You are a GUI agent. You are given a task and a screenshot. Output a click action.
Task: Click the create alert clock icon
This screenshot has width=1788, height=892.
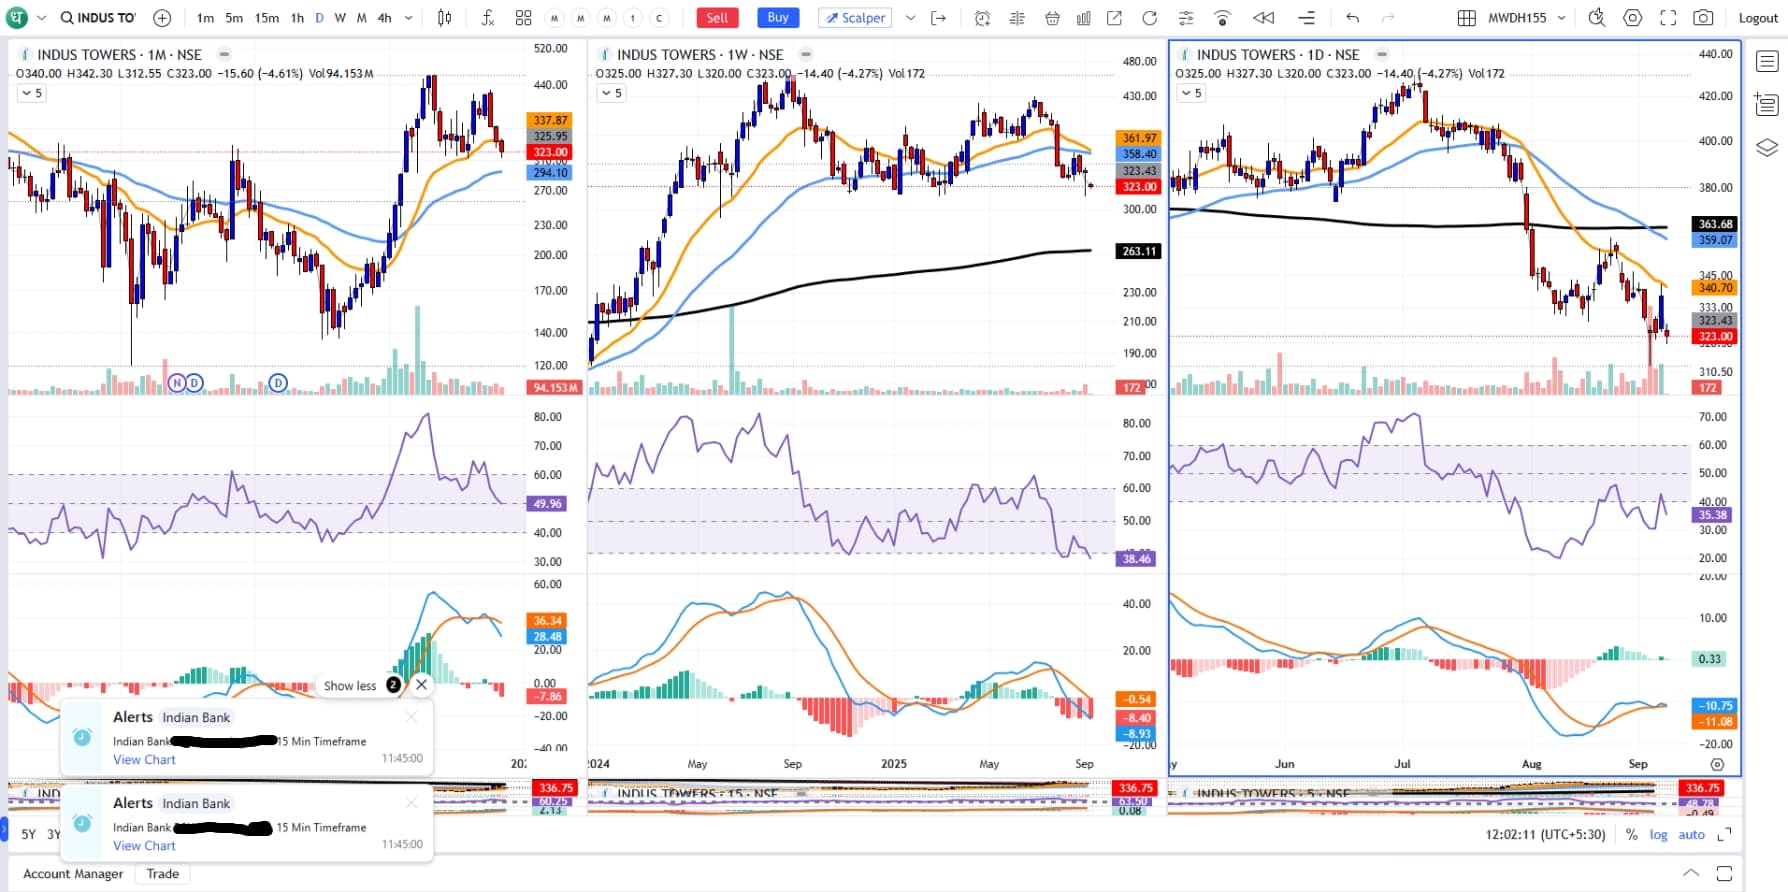coord(982,18)
